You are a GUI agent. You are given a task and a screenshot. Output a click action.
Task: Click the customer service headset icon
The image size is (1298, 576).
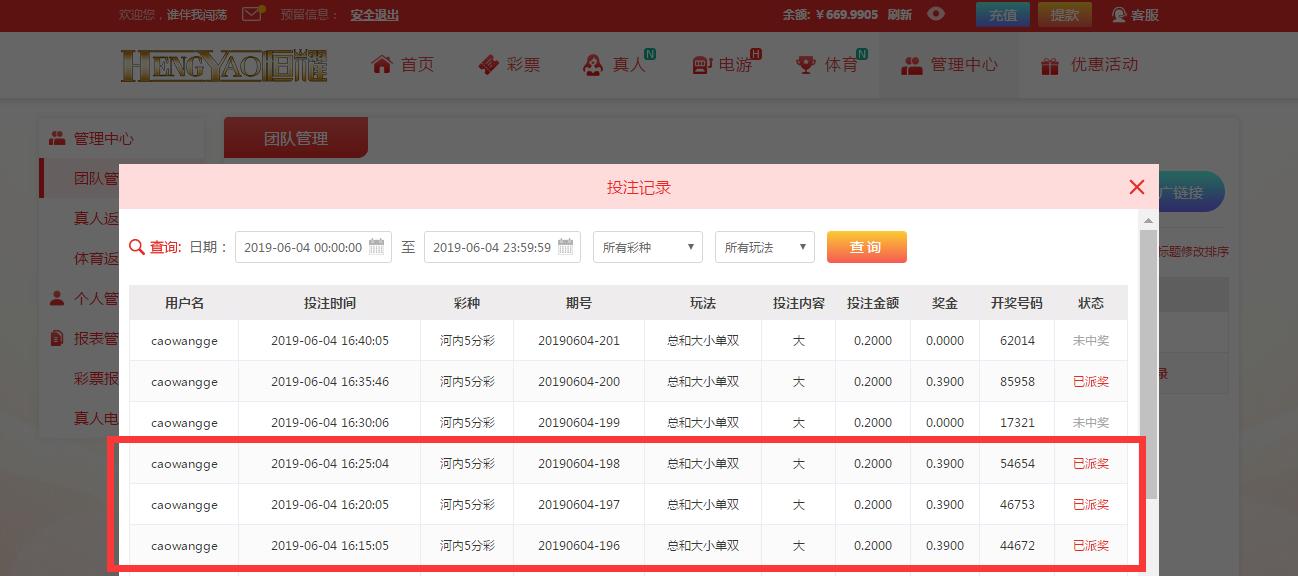1119,15
